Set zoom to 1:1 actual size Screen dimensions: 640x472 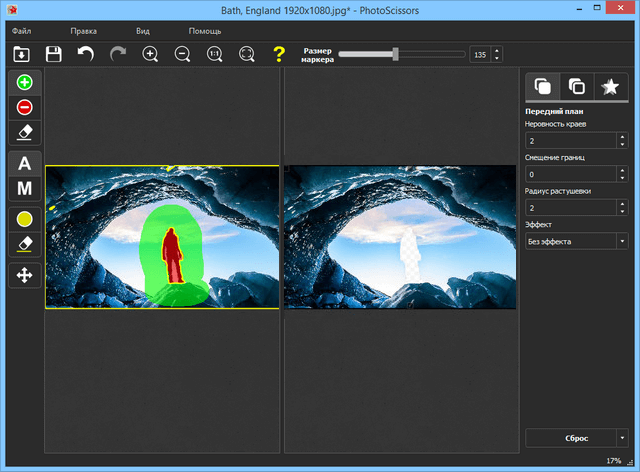click(x=214, y=54)
